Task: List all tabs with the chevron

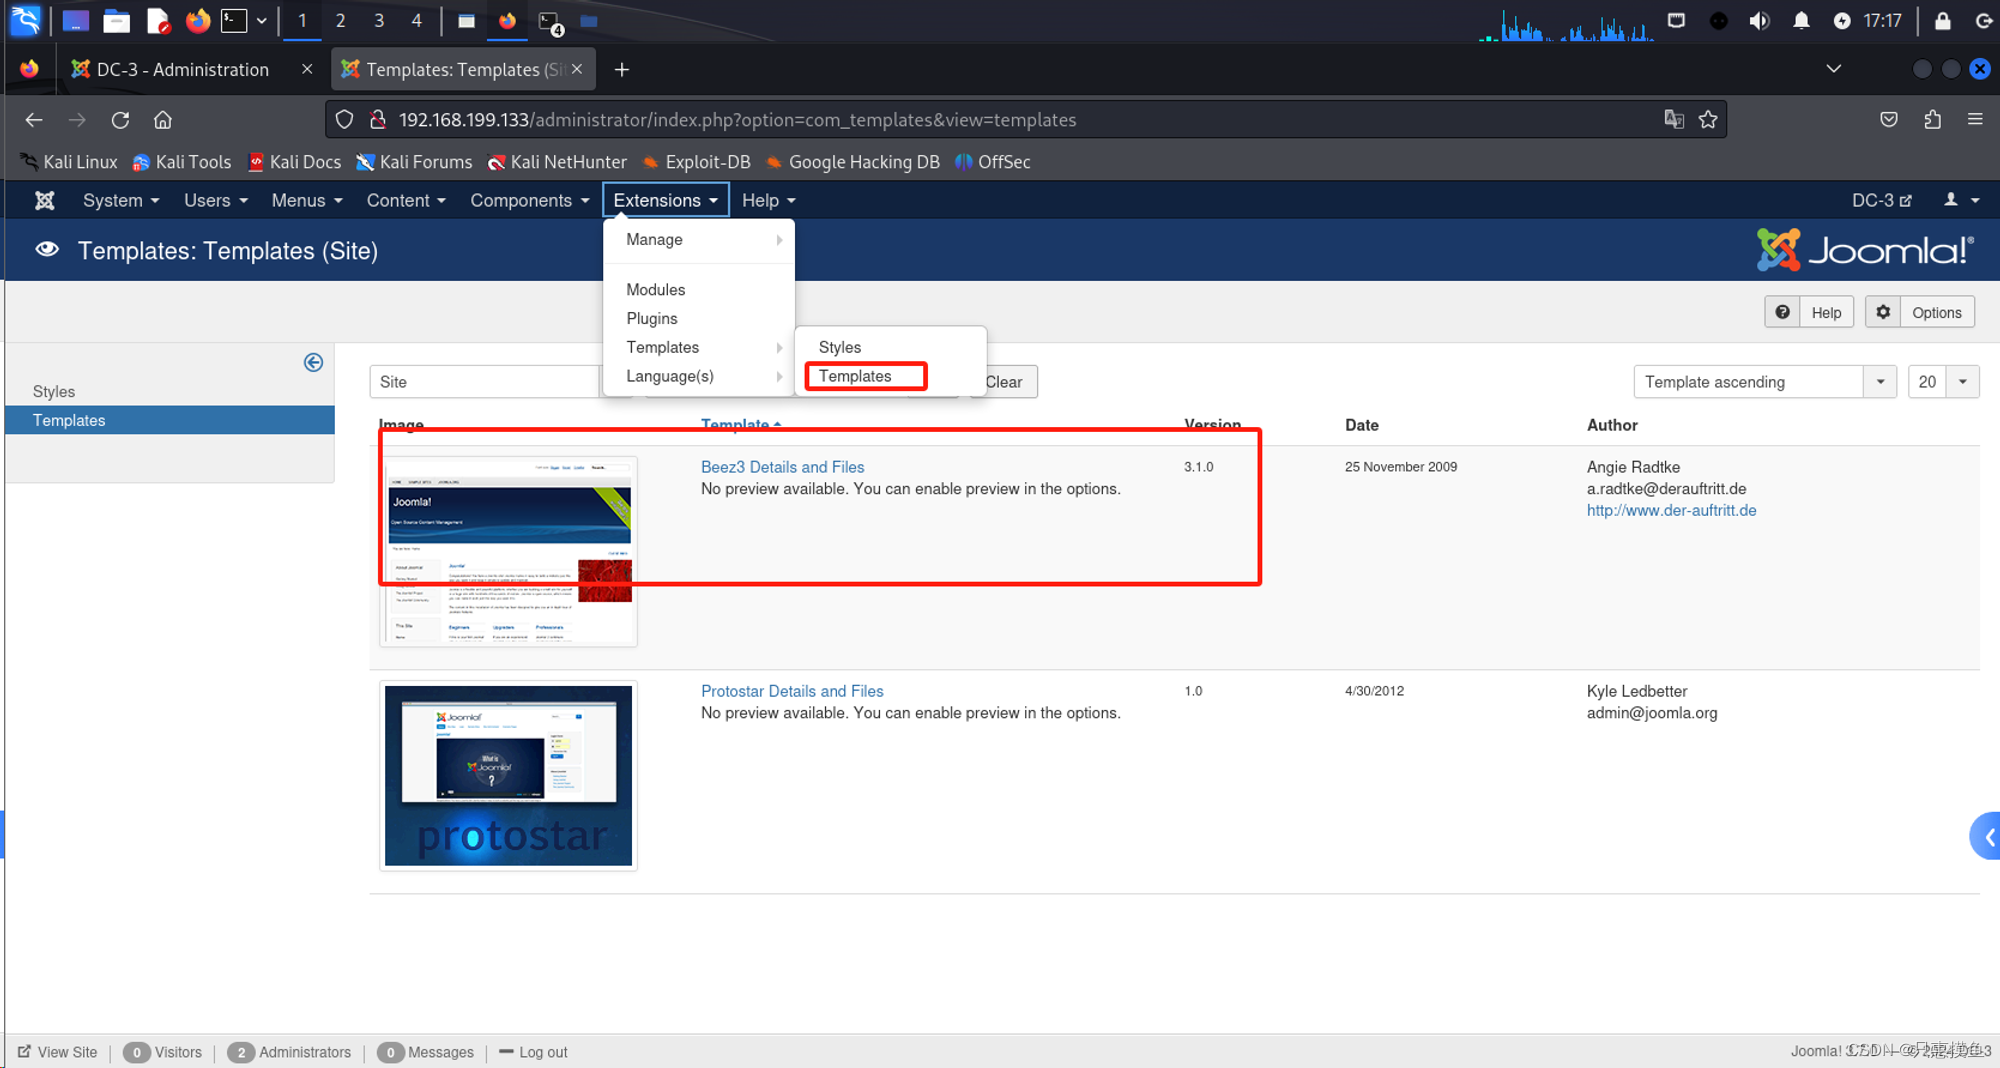Action: [x=1833, y=69]
